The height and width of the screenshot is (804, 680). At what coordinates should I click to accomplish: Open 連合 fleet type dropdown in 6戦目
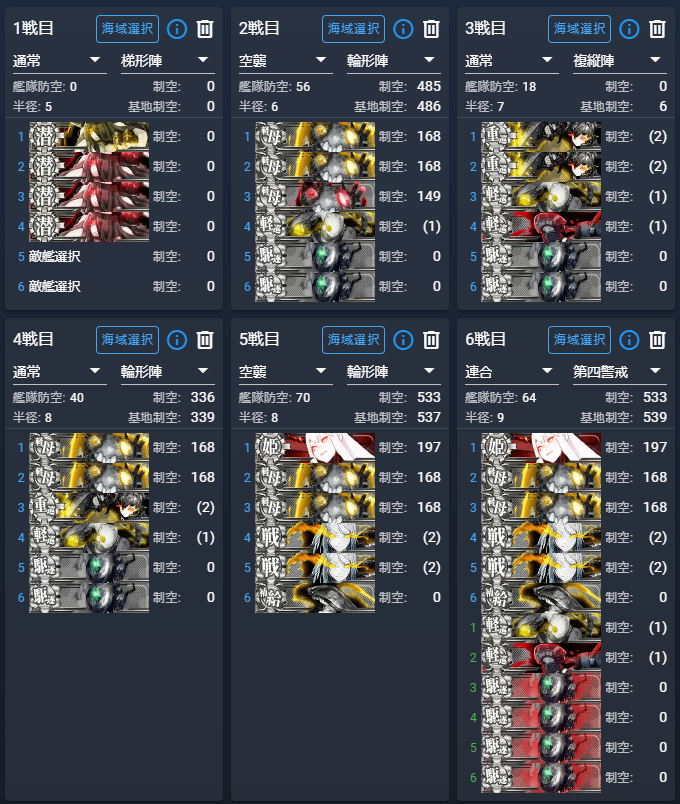pyautogui.click(x=512, y=372)
